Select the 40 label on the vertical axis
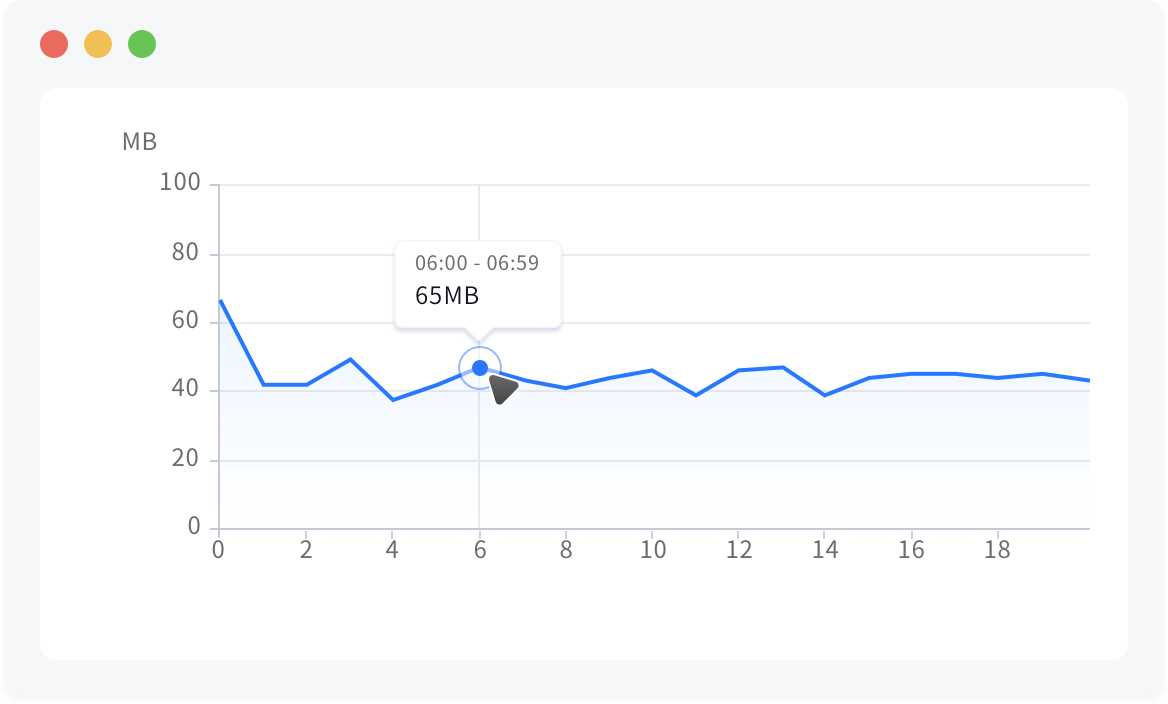The height and width of the screenshot is (704, 1168). point(186,390)
